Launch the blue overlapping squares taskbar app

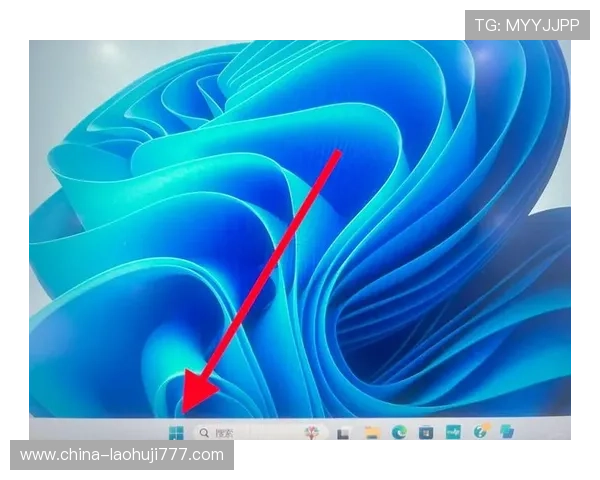(x=507, y=431)
